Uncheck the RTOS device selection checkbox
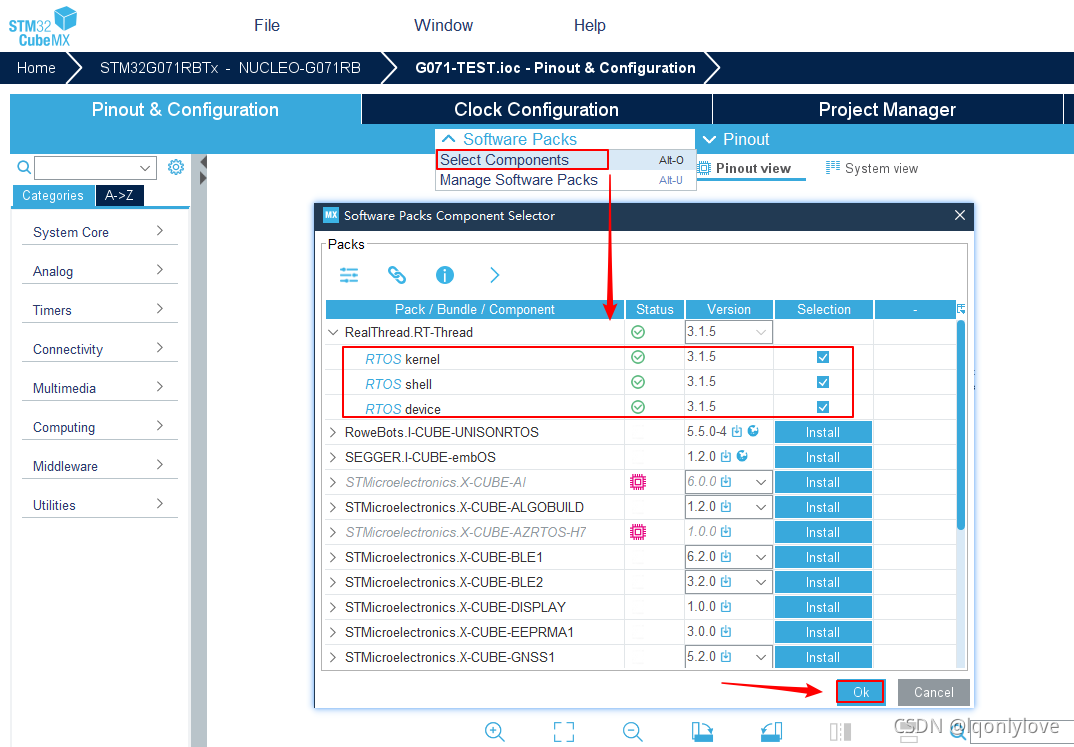The height and width of the screenshot is (747, 1074). 823,407
